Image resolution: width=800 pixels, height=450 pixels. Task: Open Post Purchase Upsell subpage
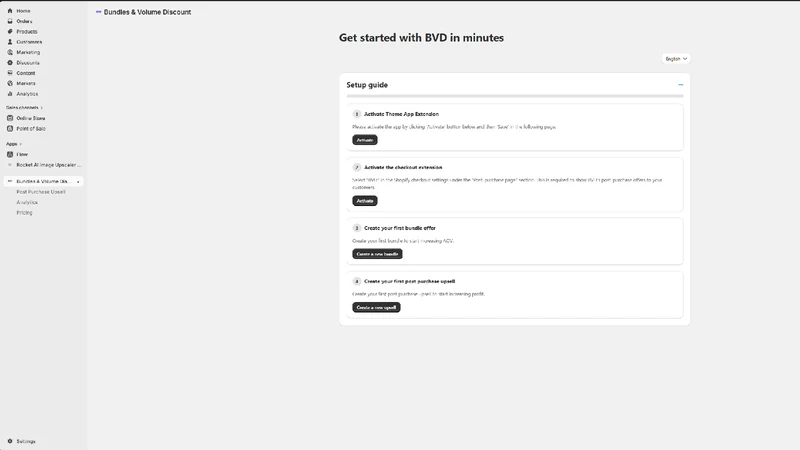pos(41,192)
